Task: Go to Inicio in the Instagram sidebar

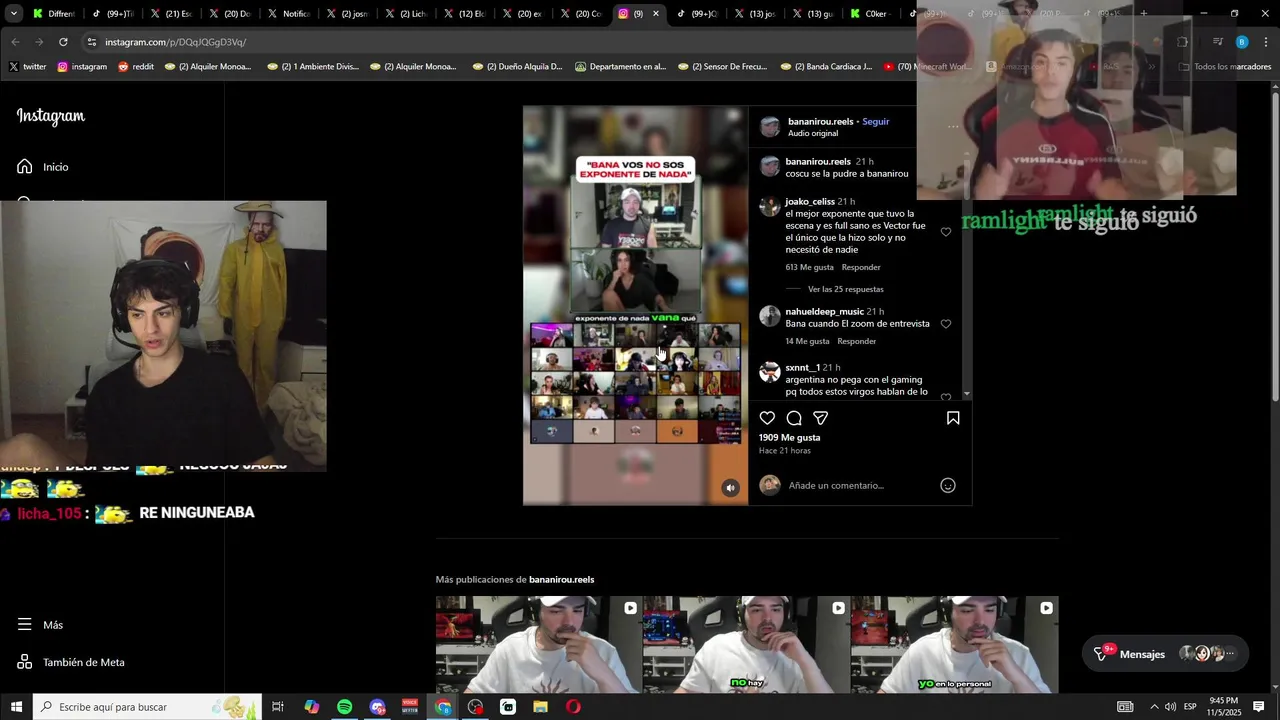Action: tap(43, 167)
